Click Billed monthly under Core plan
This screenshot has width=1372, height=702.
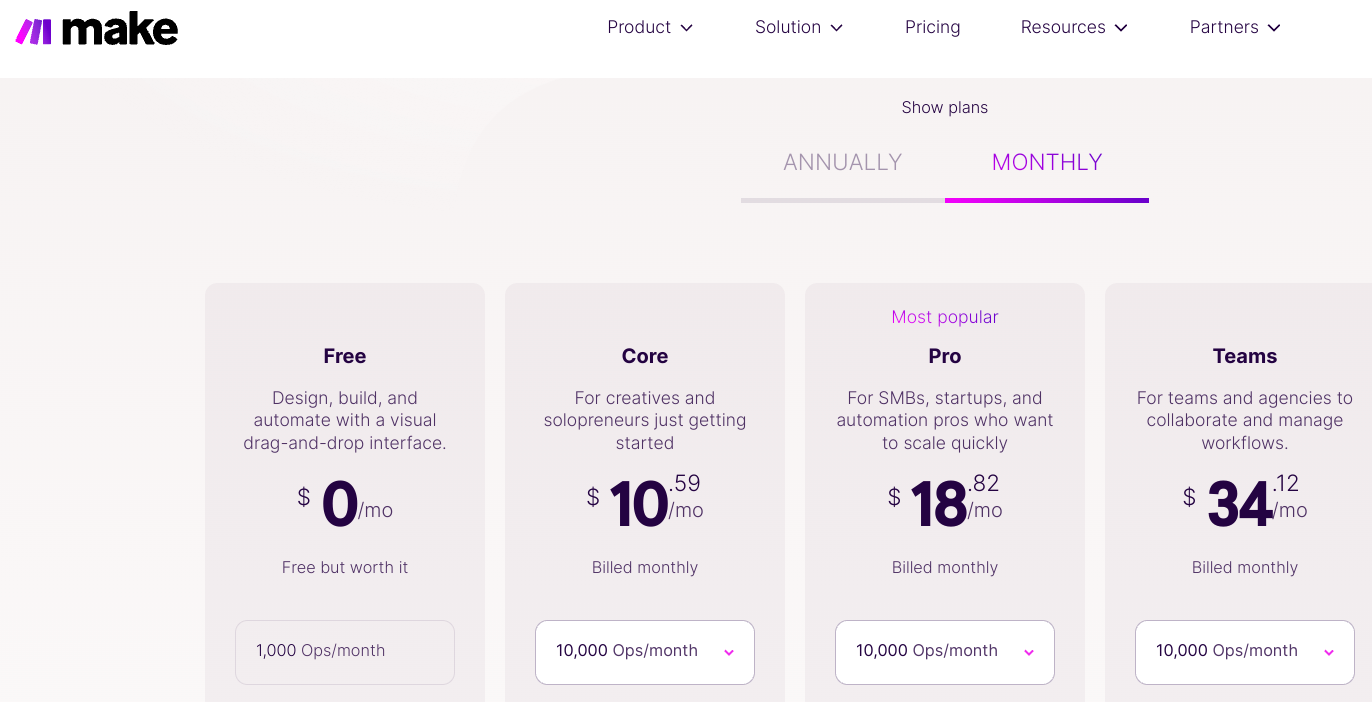645,567
